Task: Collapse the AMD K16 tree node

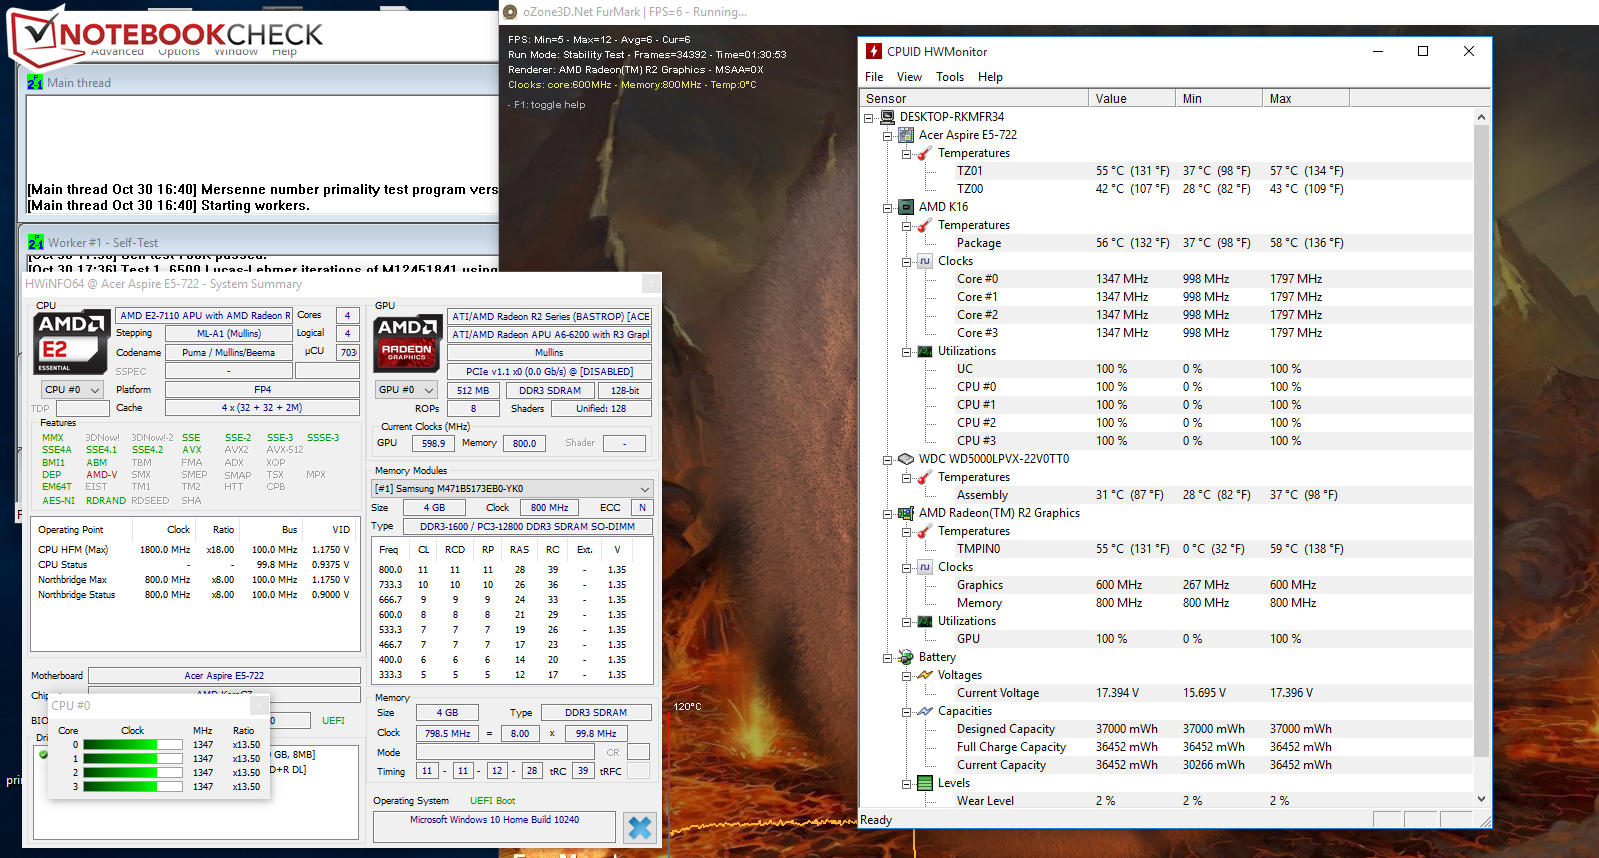Action: point(887,207)
